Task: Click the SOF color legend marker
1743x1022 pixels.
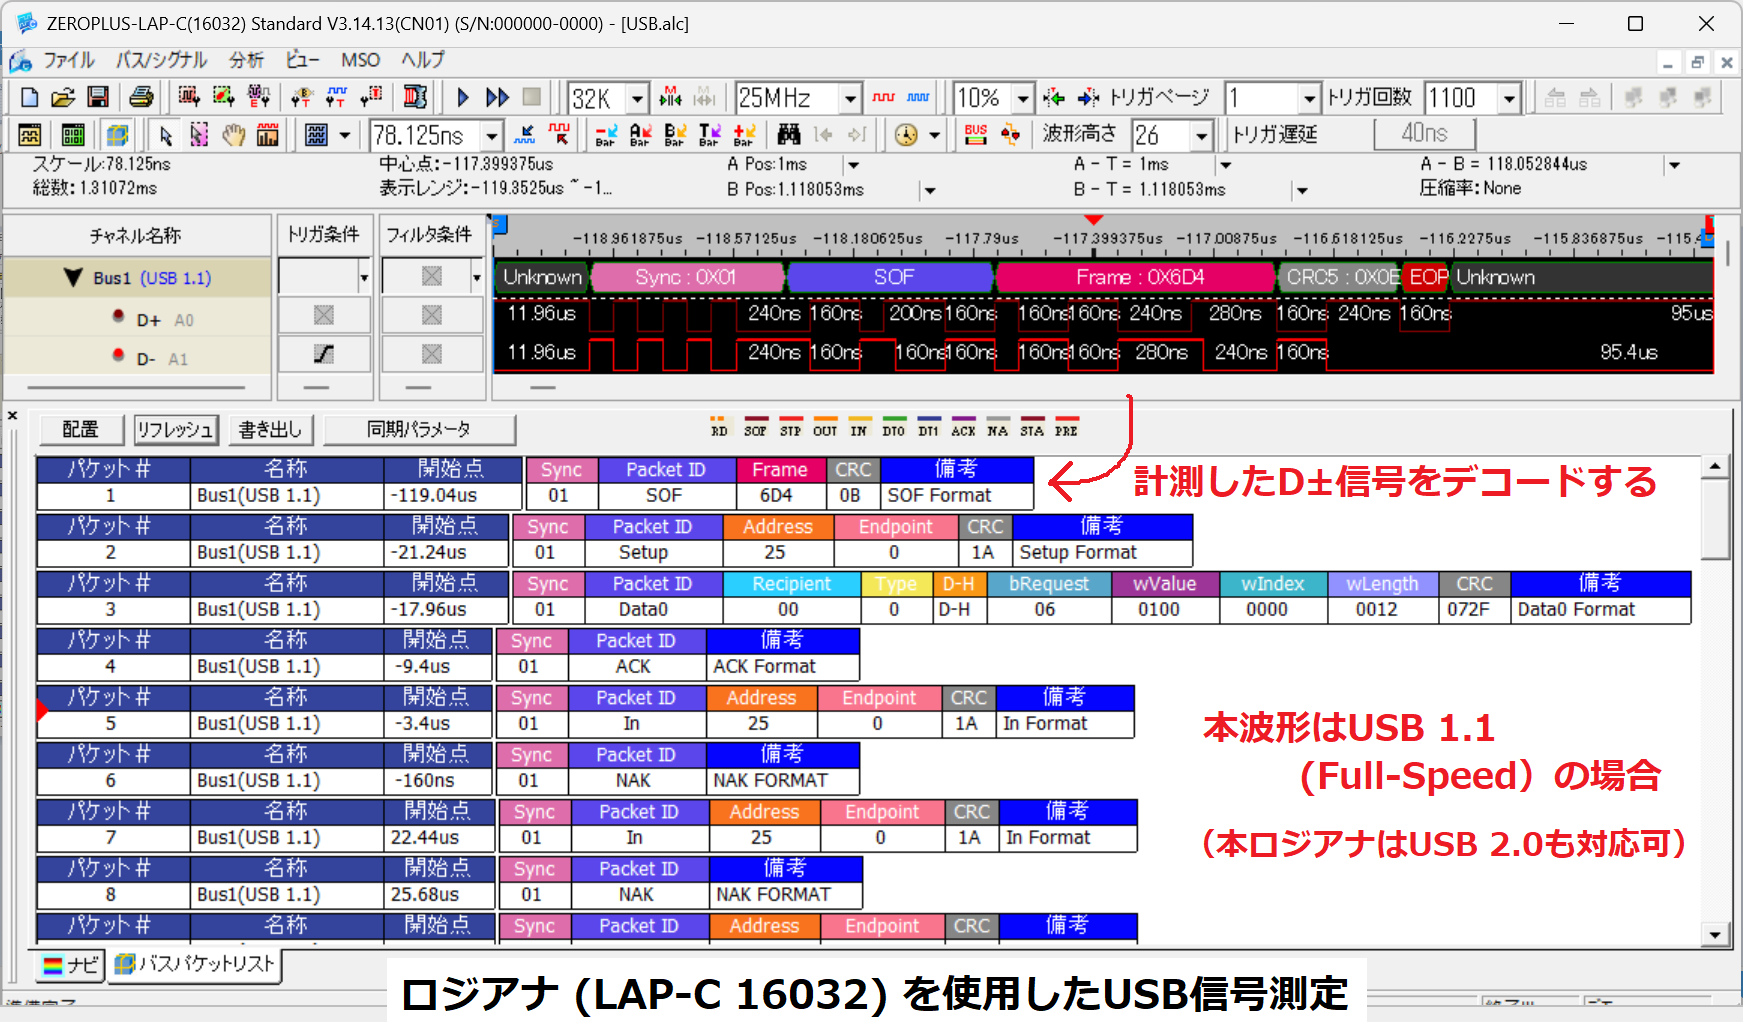Action: click(x=755, y=428)
